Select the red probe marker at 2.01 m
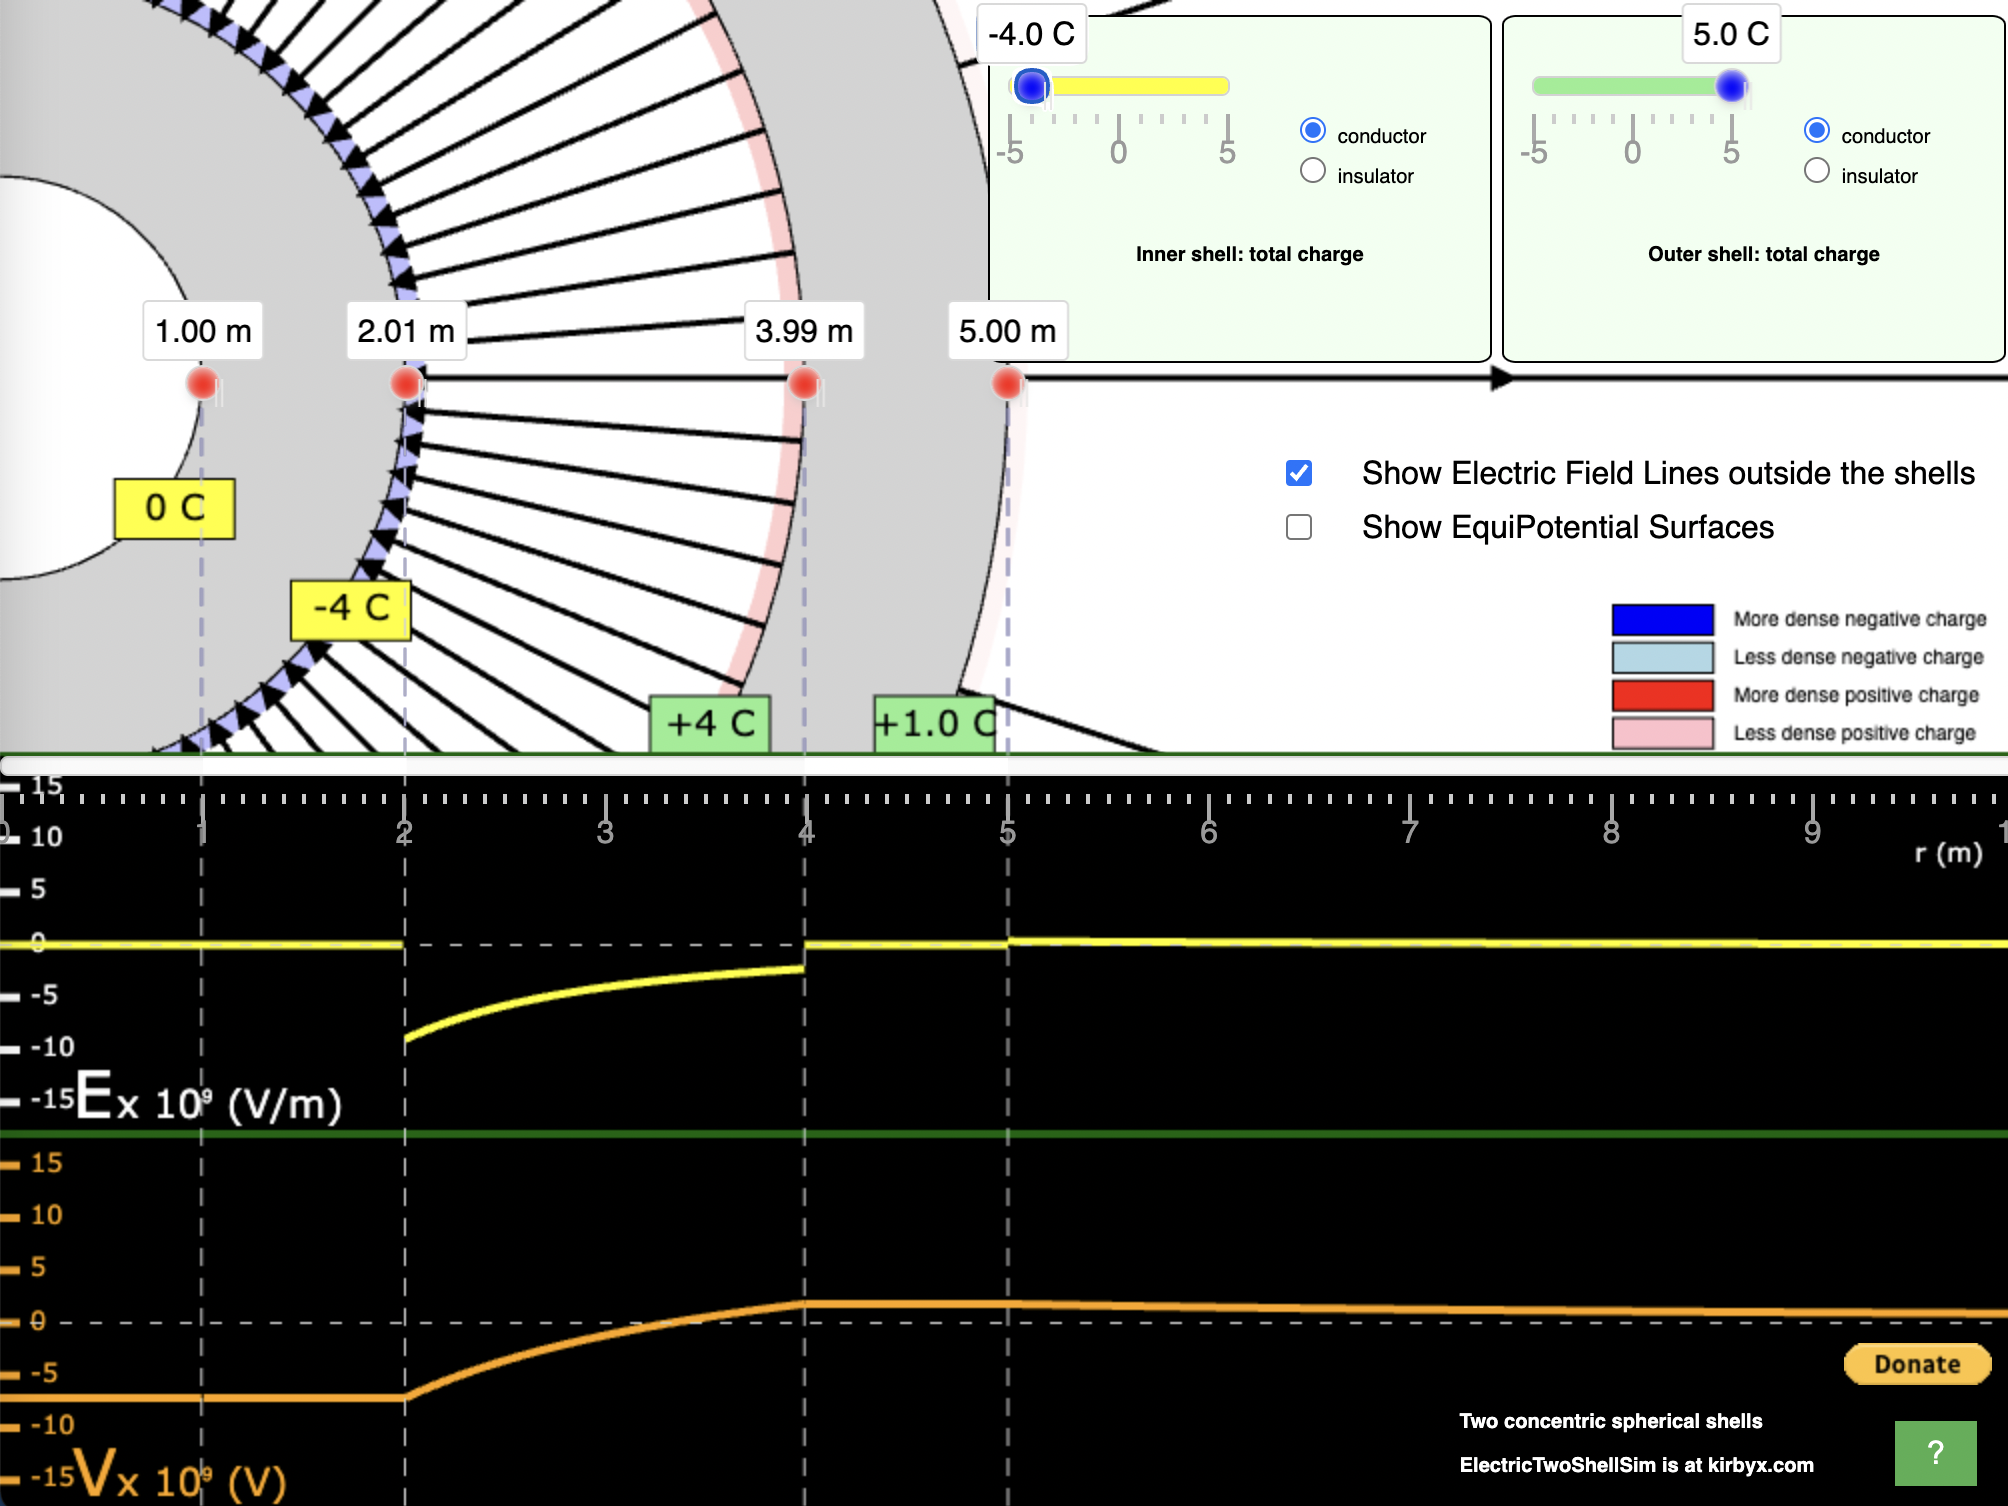The height and width of the screenshot is (1506, 2008). pos(405,381)
